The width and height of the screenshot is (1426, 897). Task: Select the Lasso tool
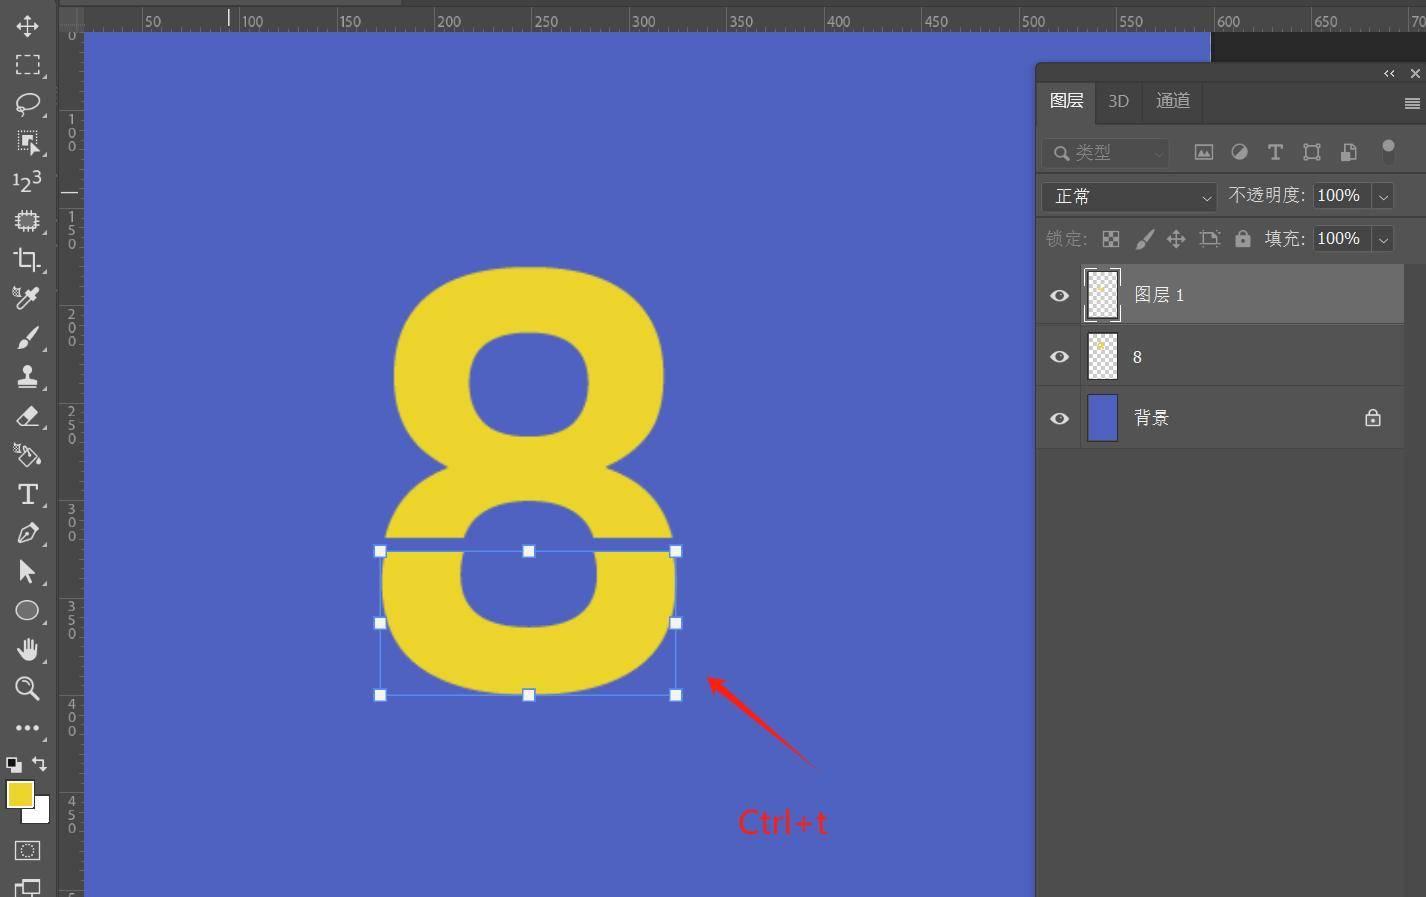click(x=27, y=103)
